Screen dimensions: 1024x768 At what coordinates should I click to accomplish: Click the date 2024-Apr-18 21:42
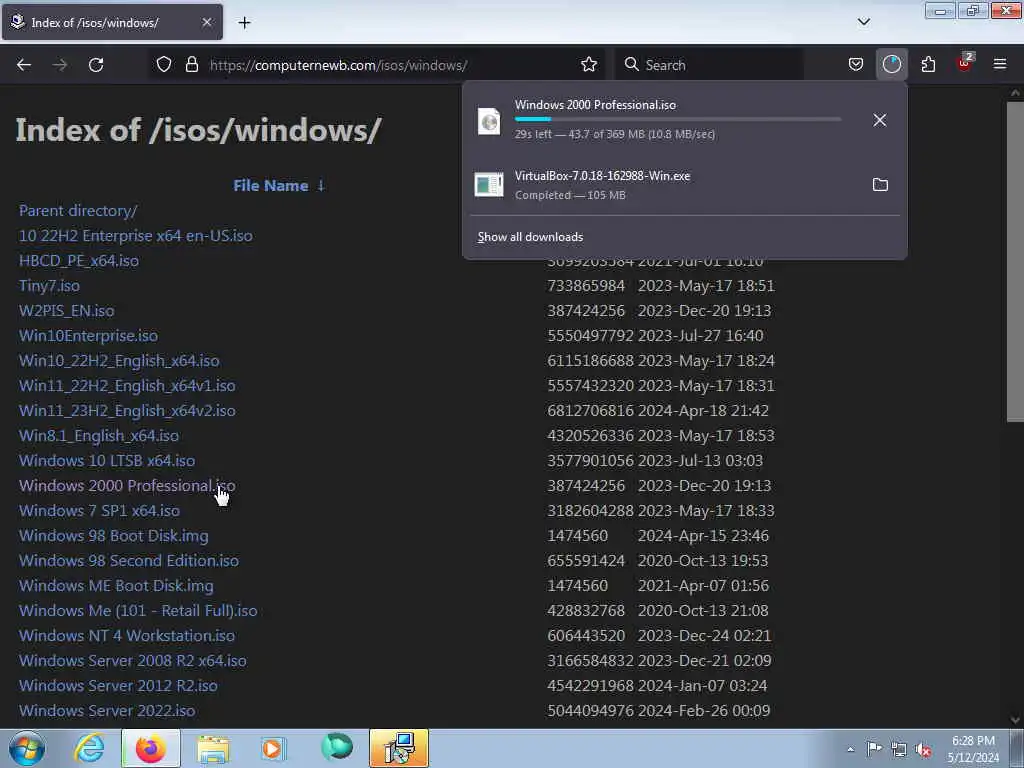point(703,411)
